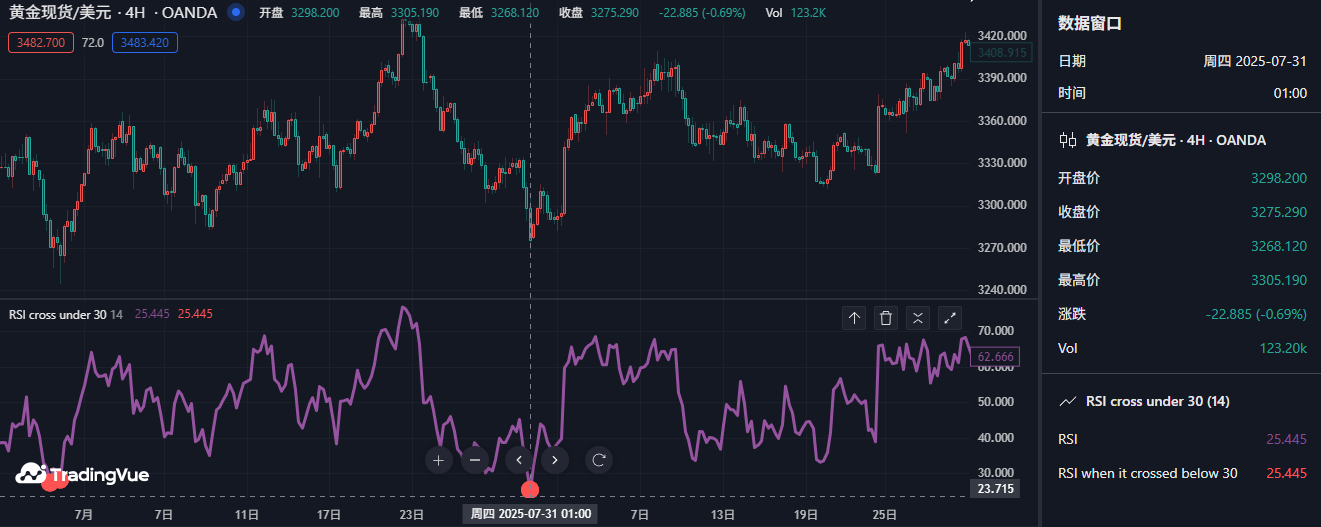Click the red sell price 3482.700 button
The image size is (1321, 527).
coord(41,43)
